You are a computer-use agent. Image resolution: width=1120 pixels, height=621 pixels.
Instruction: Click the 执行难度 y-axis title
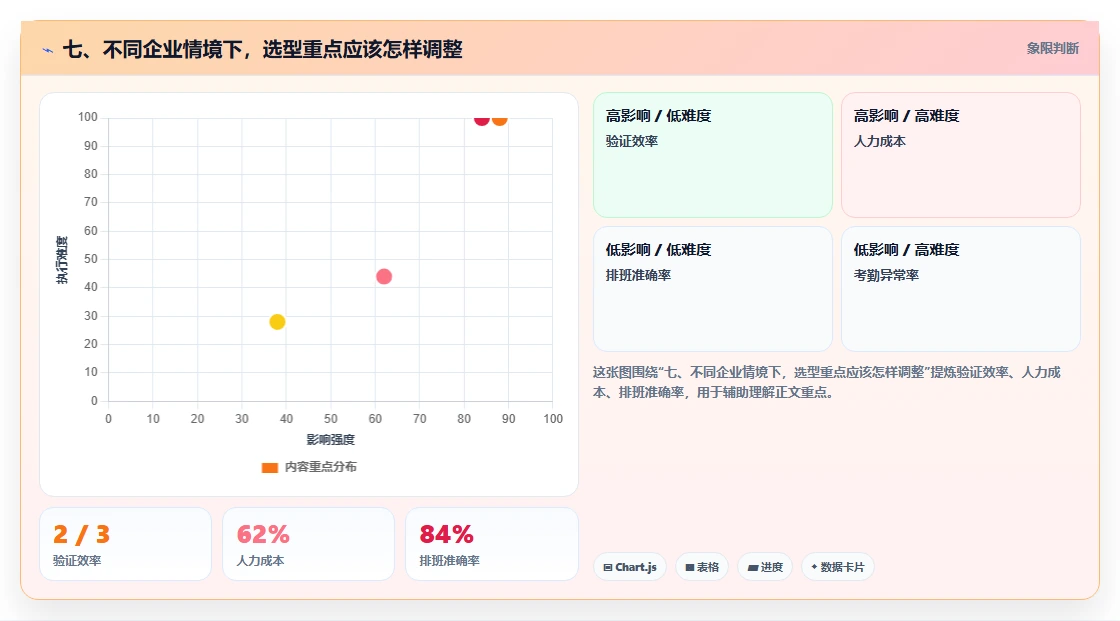pyautogui.click(x=62, y=259)
